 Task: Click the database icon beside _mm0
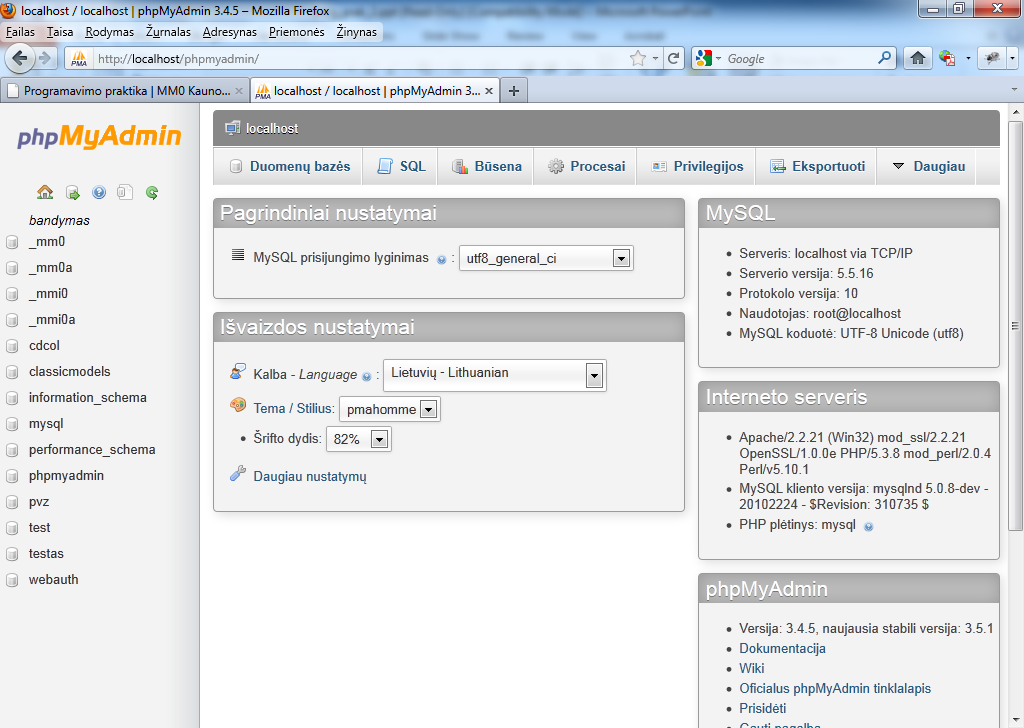pos(12,242)
